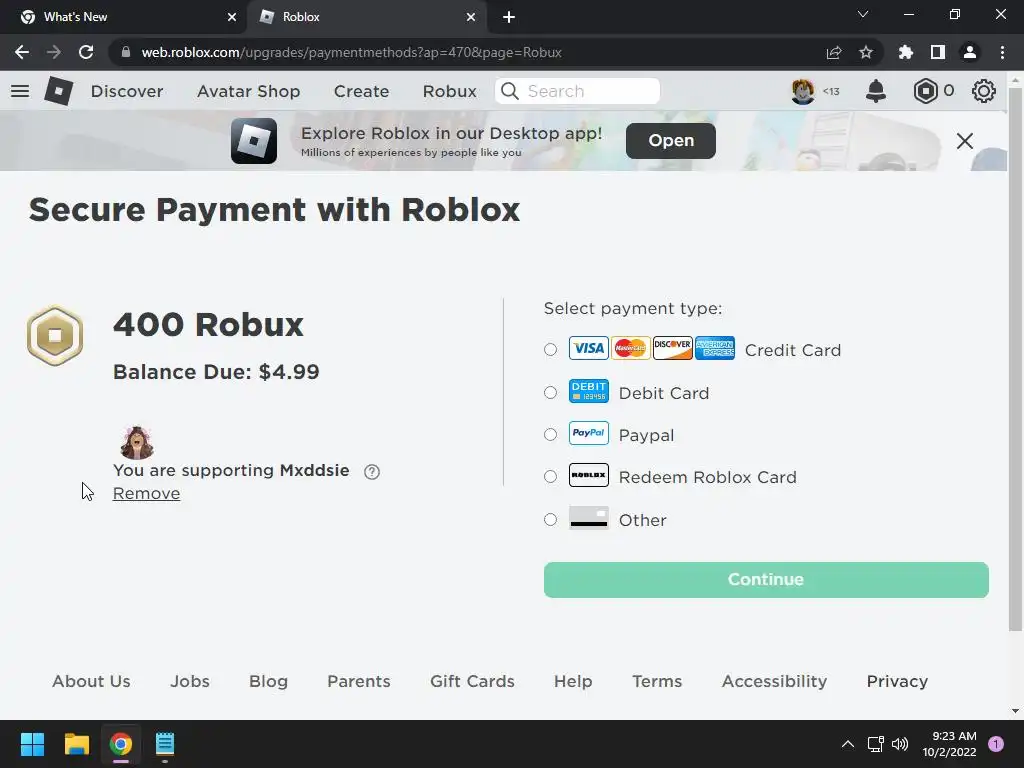Screen dimensions: 1024x768
Task: Close the Desktop app banner
Action: (x=965, y=140)
